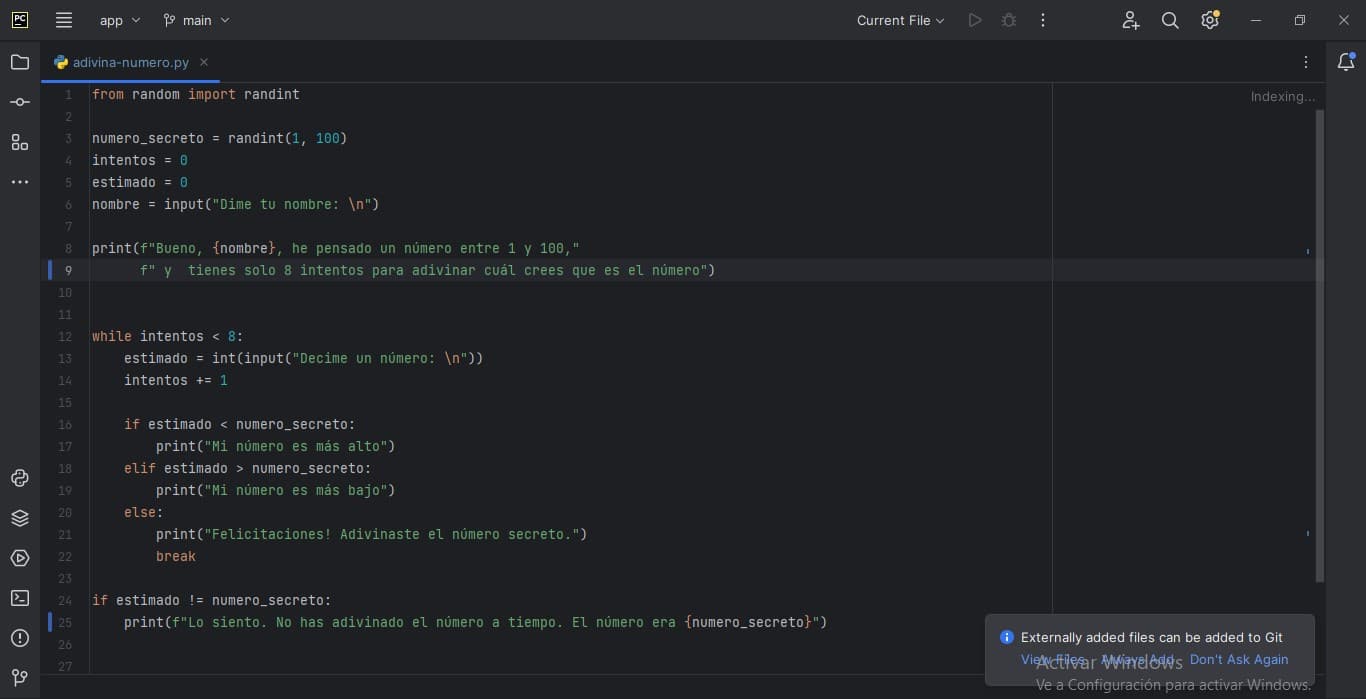Click the 'while intentos < 8:' line
This screenshot has height=699, width=1366.
coord(168,336)
